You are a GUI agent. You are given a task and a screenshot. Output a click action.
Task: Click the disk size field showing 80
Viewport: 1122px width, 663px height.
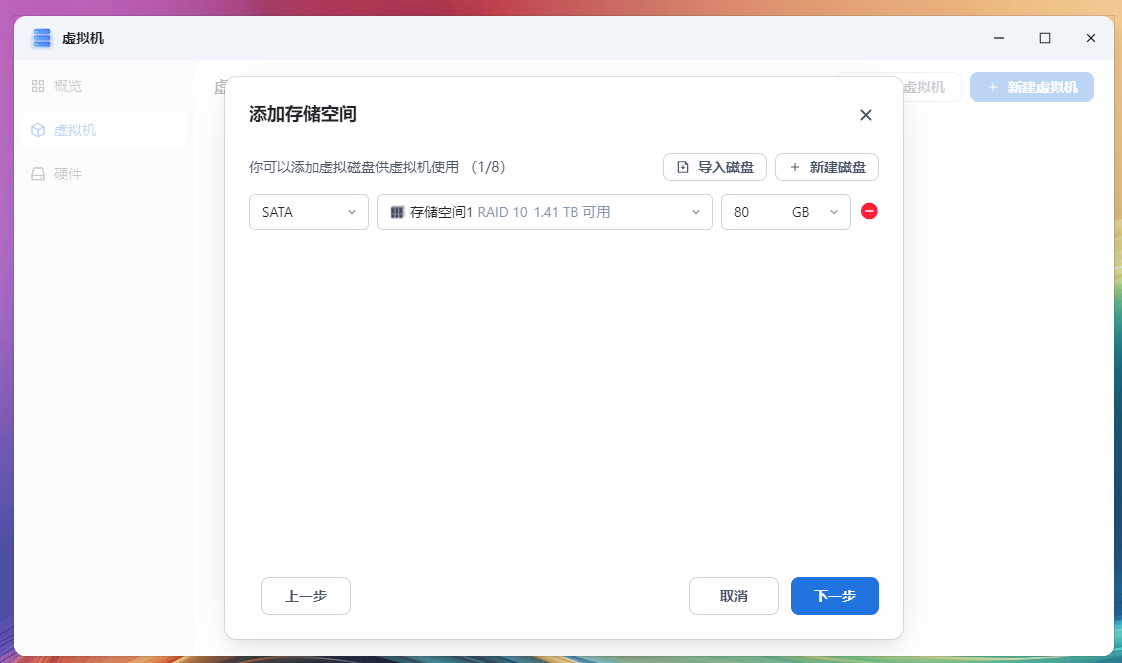pos(753,212)
